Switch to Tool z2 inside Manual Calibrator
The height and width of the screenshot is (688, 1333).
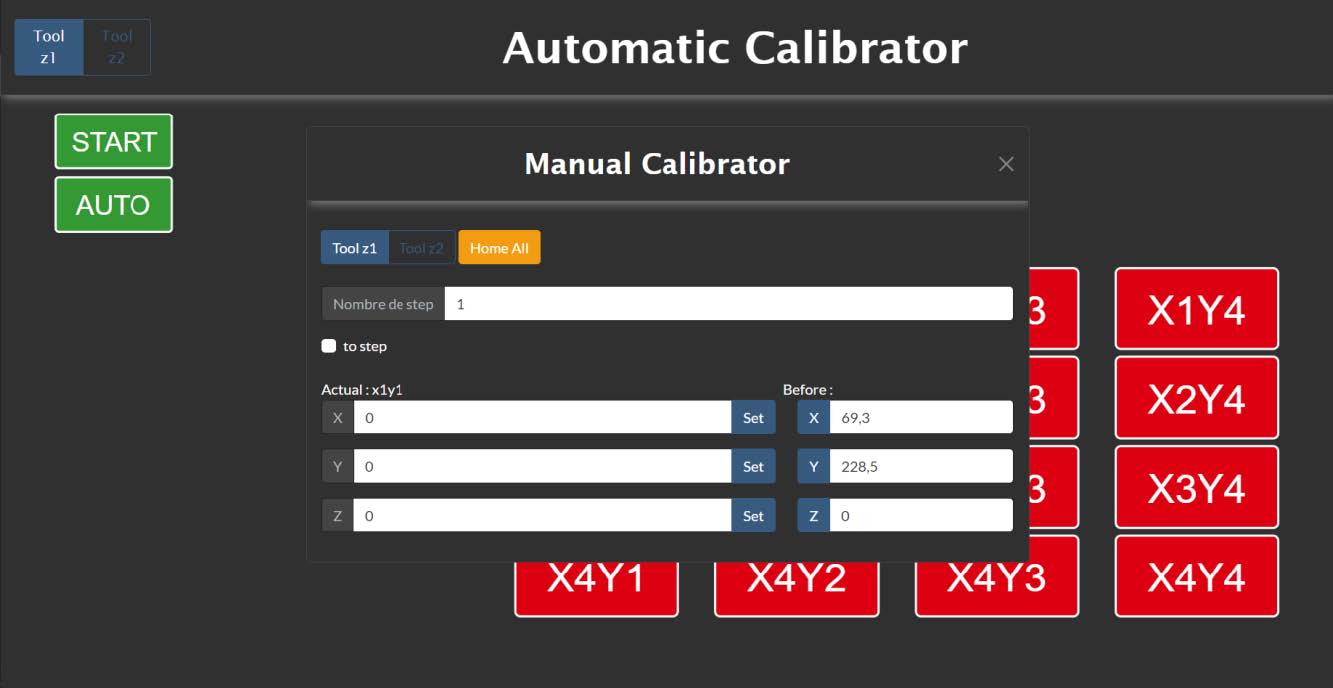tap(420, 247)
